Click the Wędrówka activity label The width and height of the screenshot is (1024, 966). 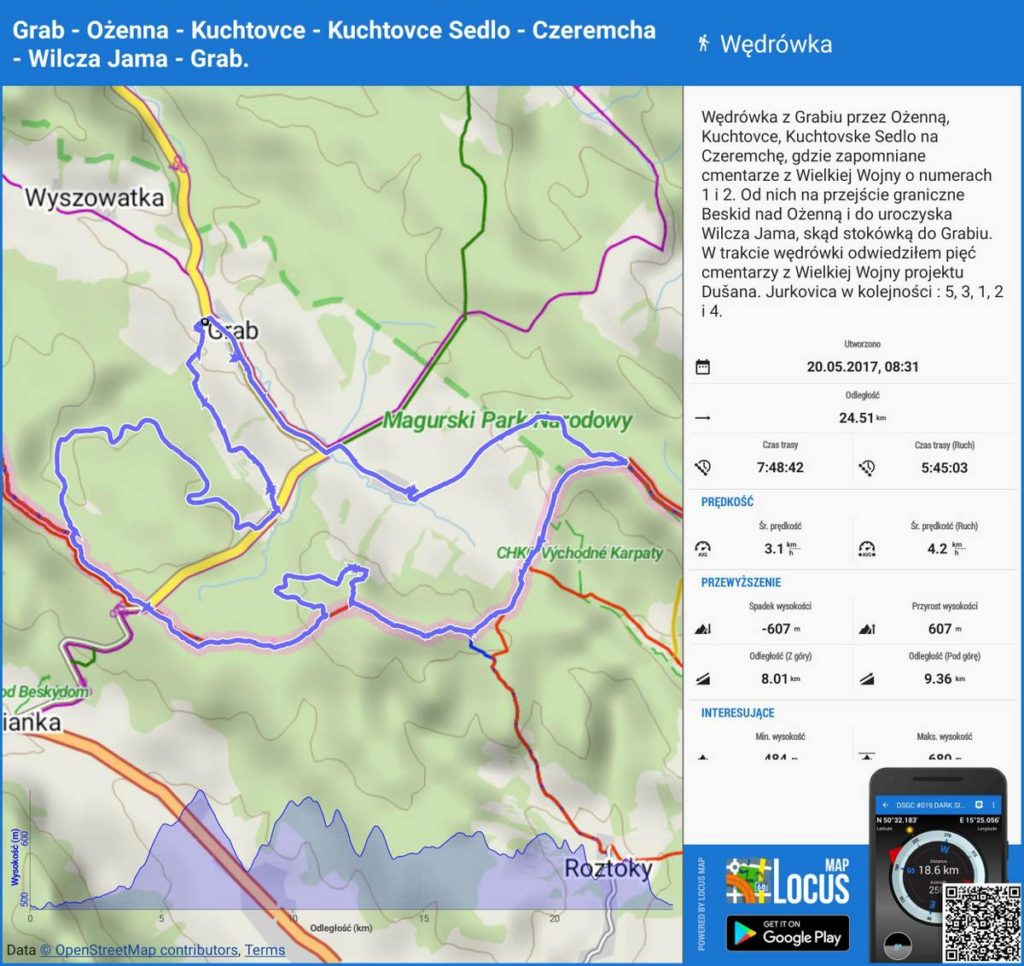(x=776, y=44)
